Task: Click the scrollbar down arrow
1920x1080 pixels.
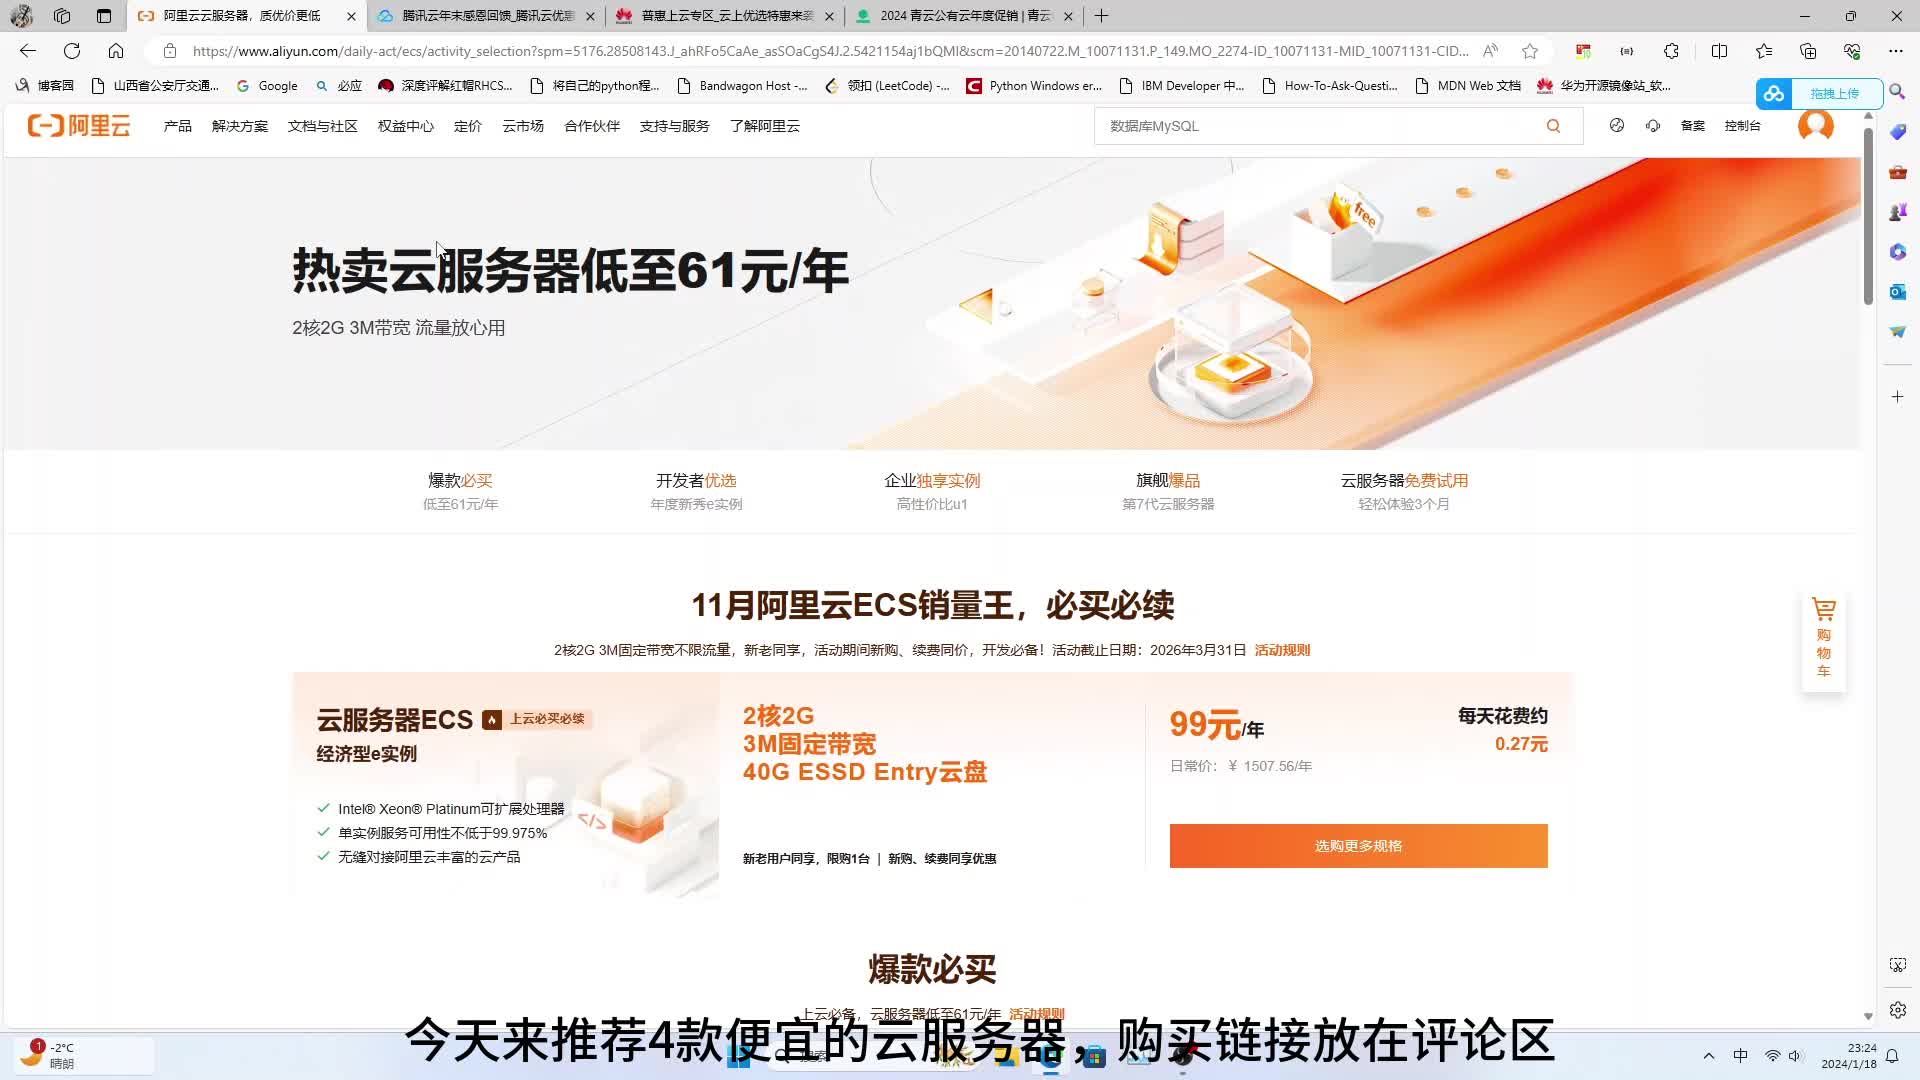Action: coord(1868,1016)
